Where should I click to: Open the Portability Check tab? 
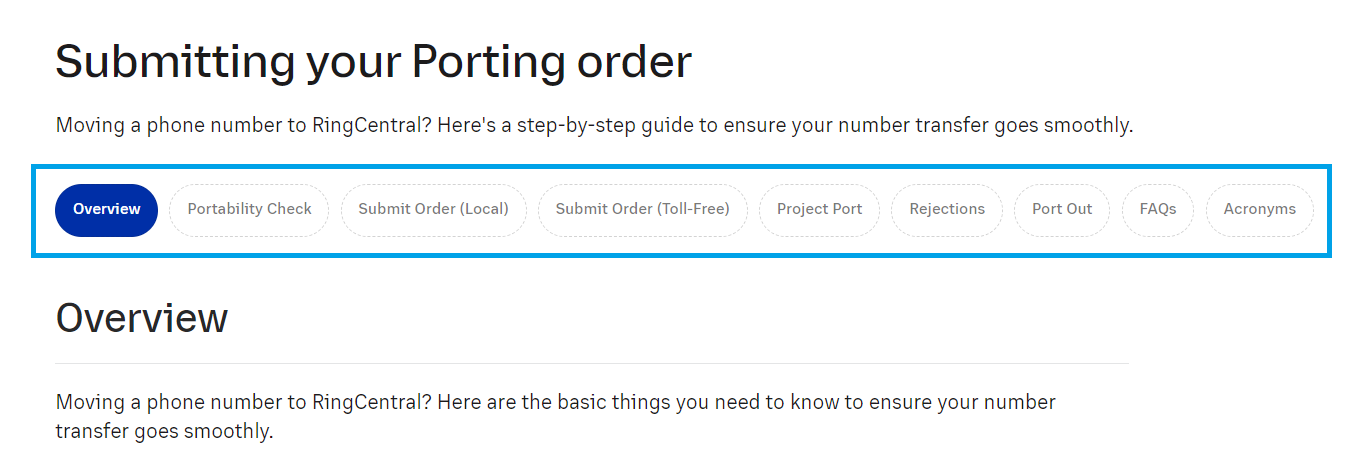249,210
